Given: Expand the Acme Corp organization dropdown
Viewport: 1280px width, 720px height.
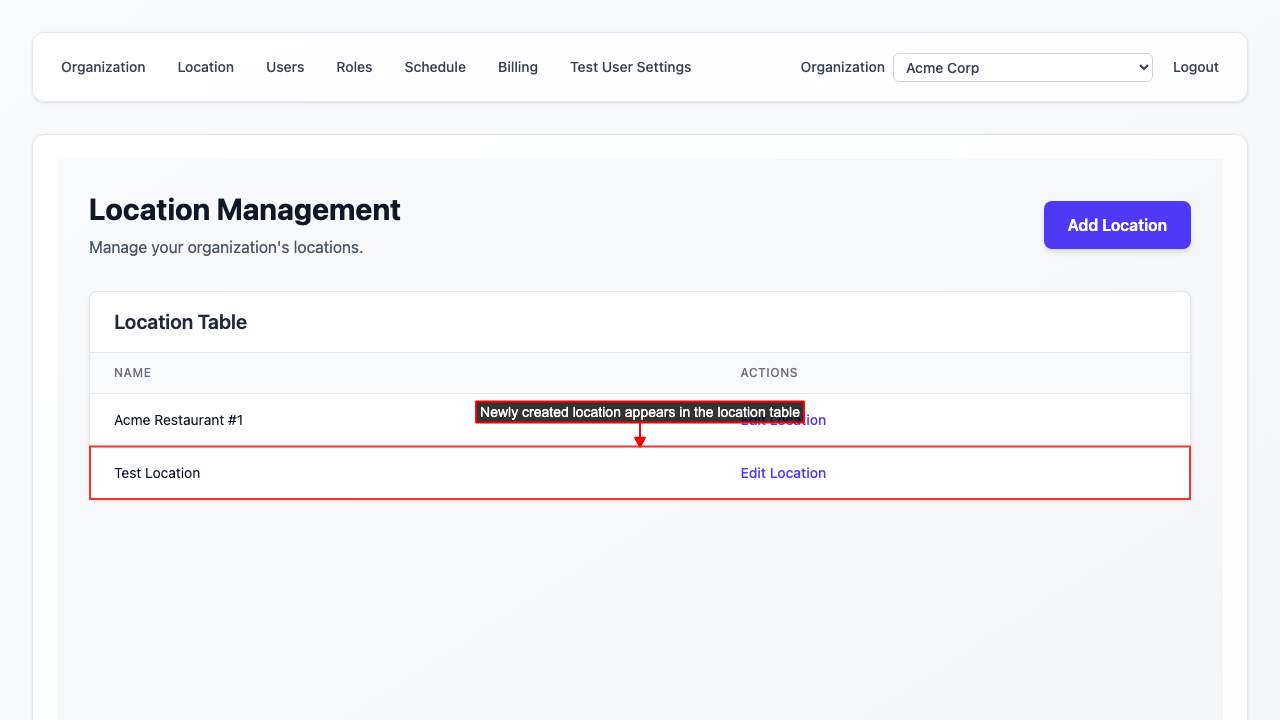Looking at the screenshot, I should (x=1022, y=68).
